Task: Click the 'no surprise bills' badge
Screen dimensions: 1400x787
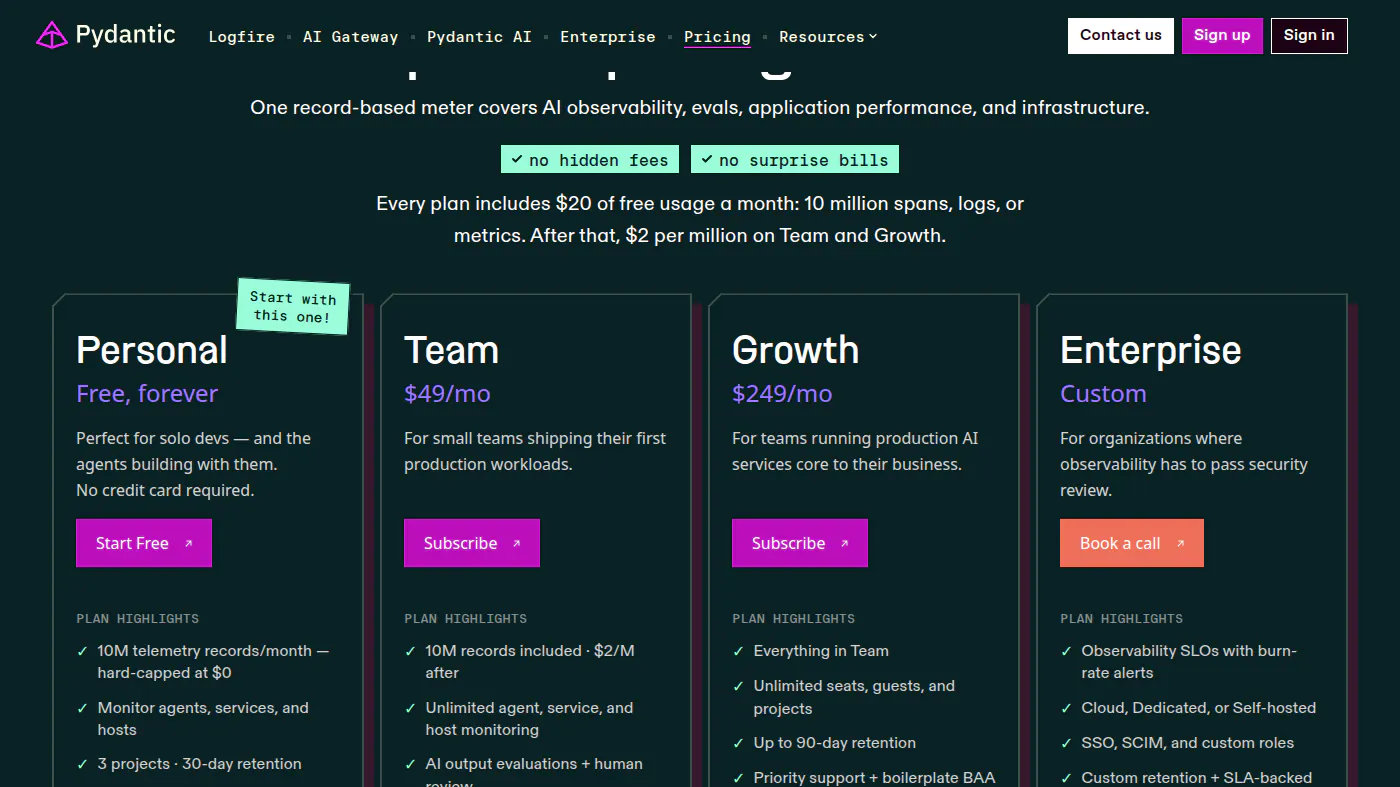Action: click(795, 160)
